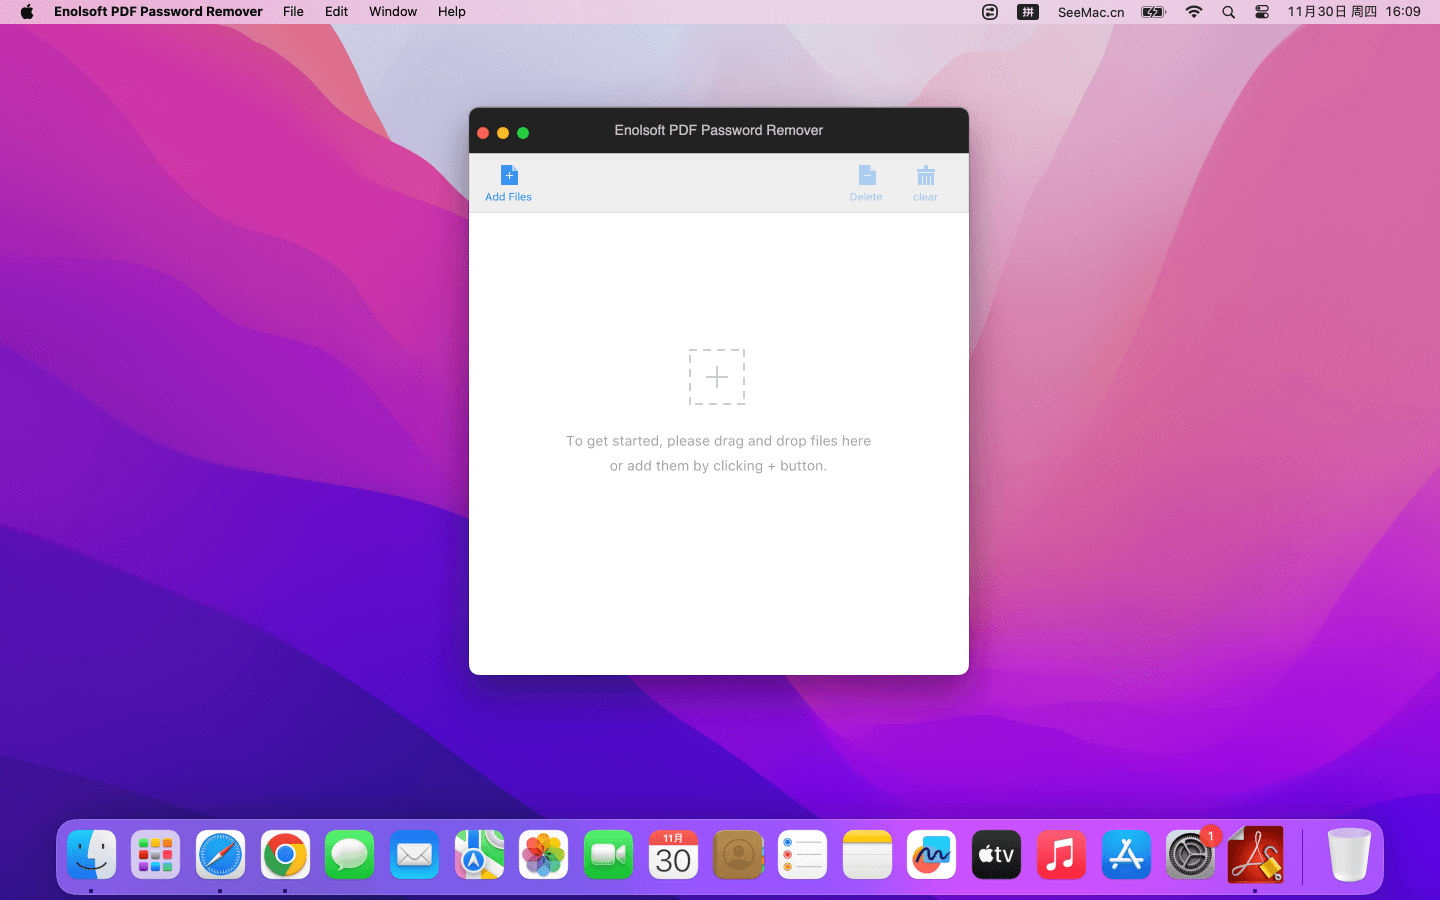
Task: Open Reminders from the Dock
Action: click(x=802, y=855)
